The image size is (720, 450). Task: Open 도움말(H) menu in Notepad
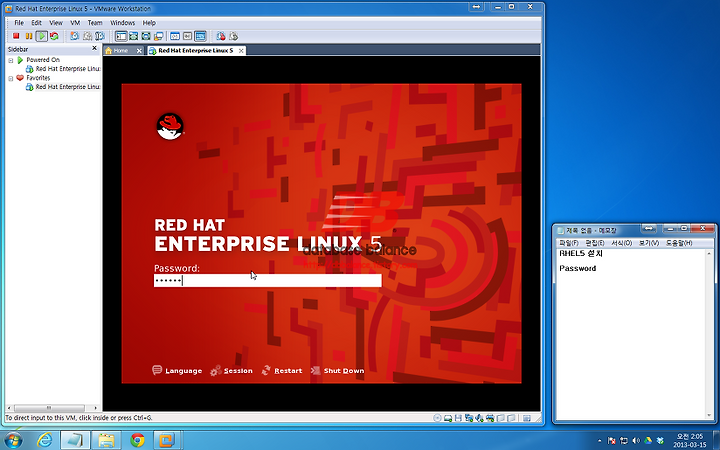click(x=679, y=243)
